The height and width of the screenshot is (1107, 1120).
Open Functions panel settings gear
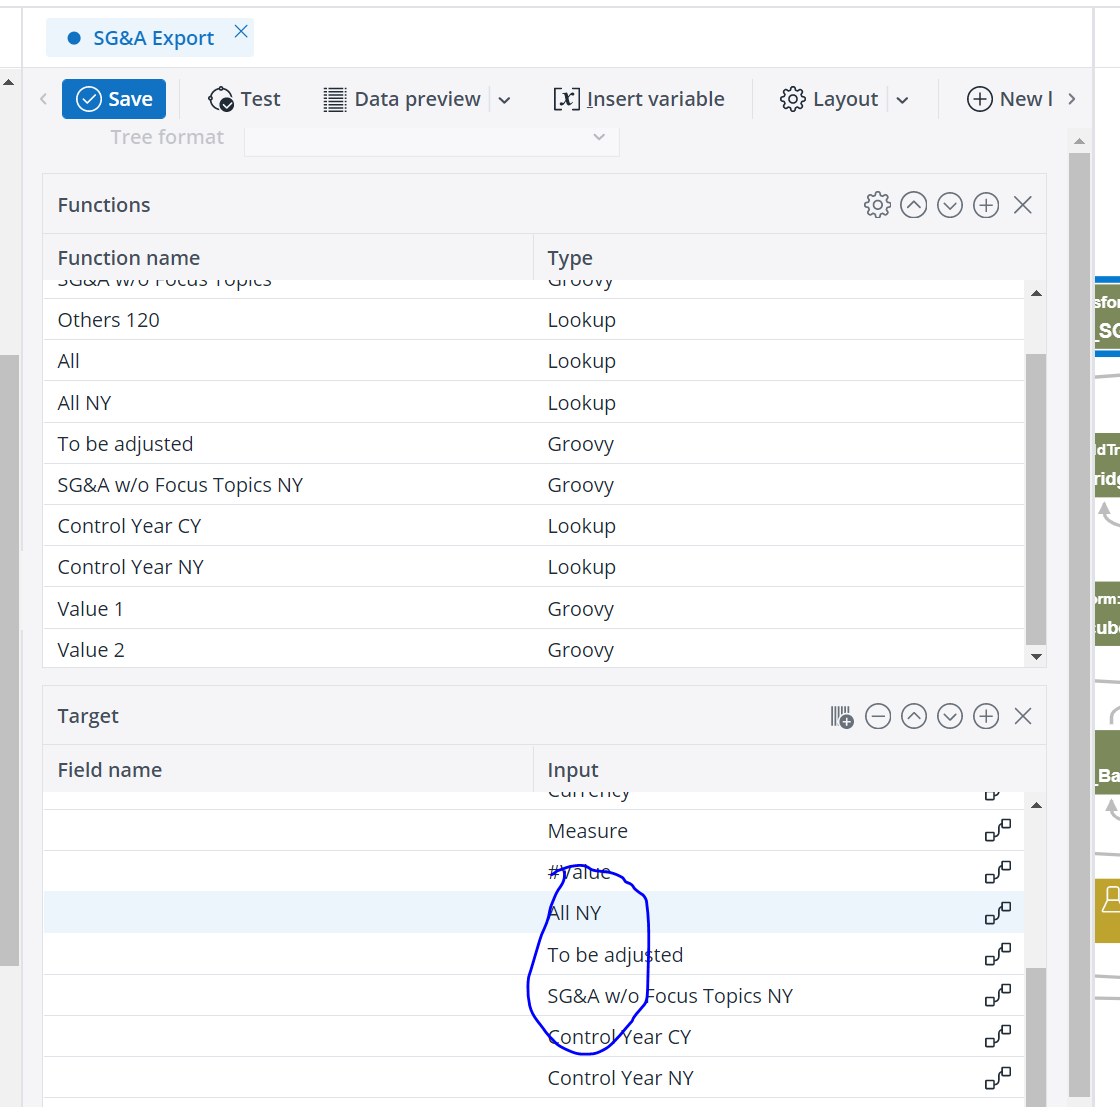877,205
